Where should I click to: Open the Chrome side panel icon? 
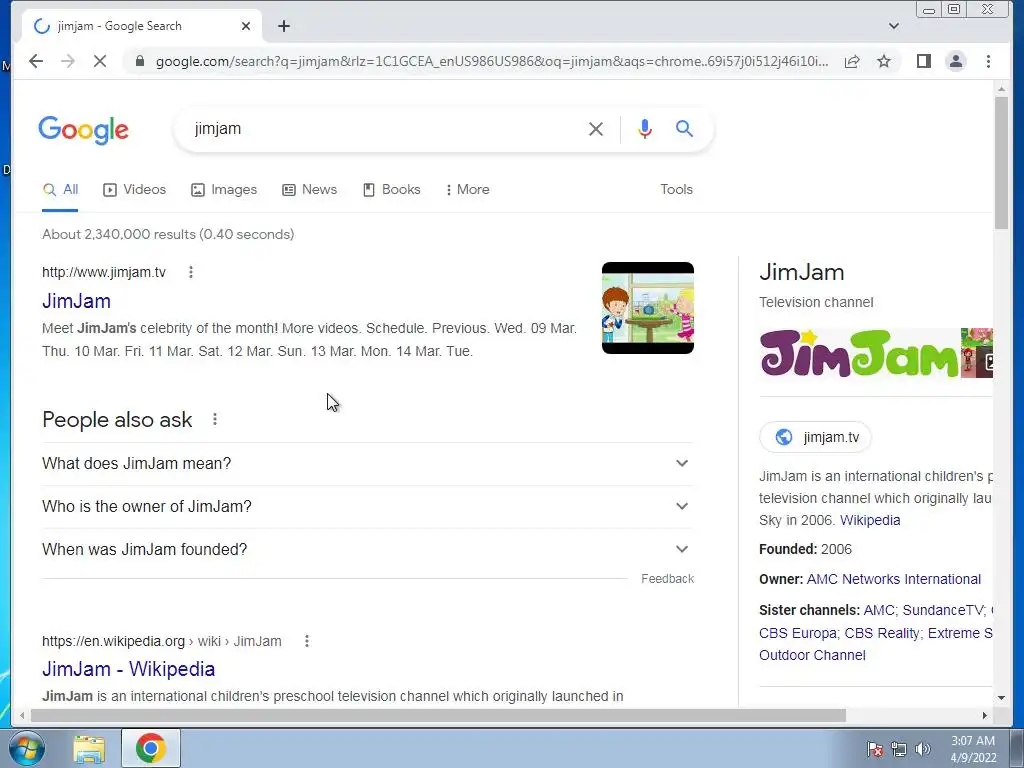pyautogui.click(x=923, y=61)
